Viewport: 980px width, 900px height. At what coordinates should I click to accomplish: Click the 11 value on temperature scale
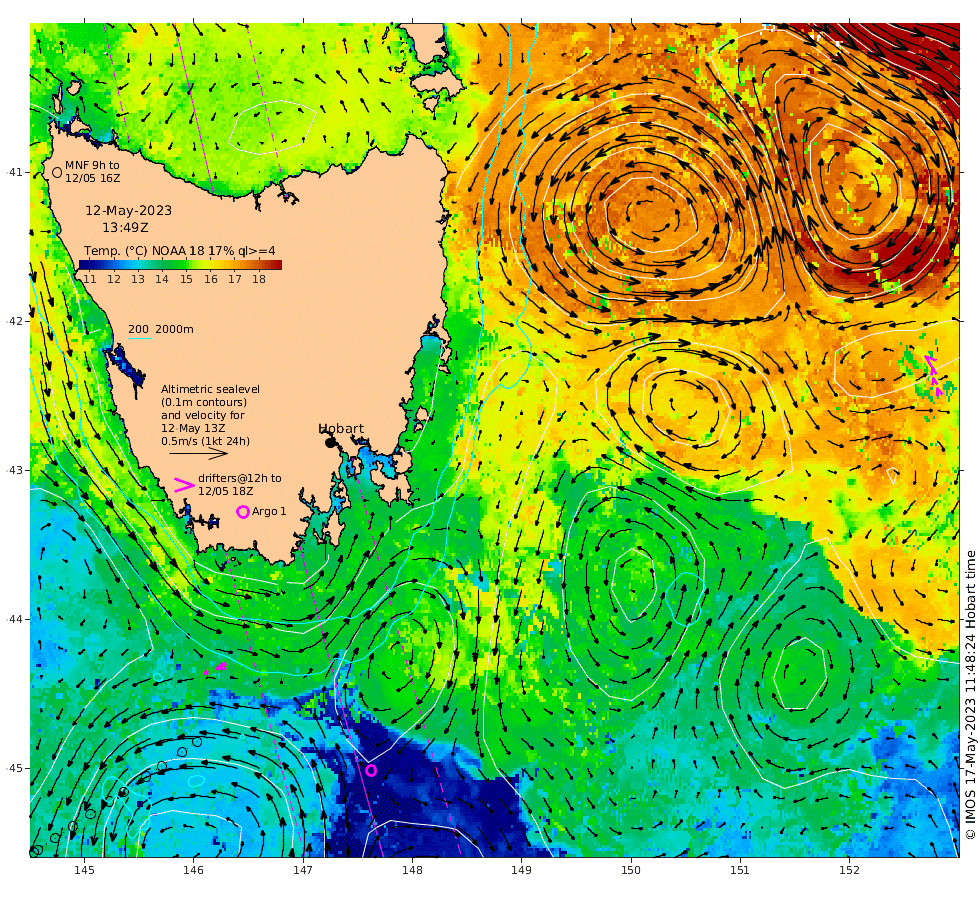click(x=90, y=279)
